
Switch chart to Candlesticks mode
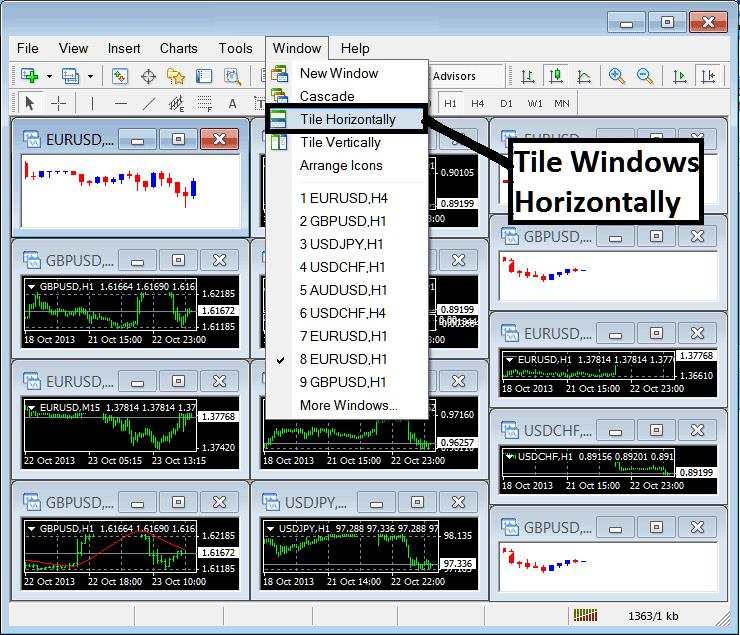pyautogui.click(x=554, y=76)
